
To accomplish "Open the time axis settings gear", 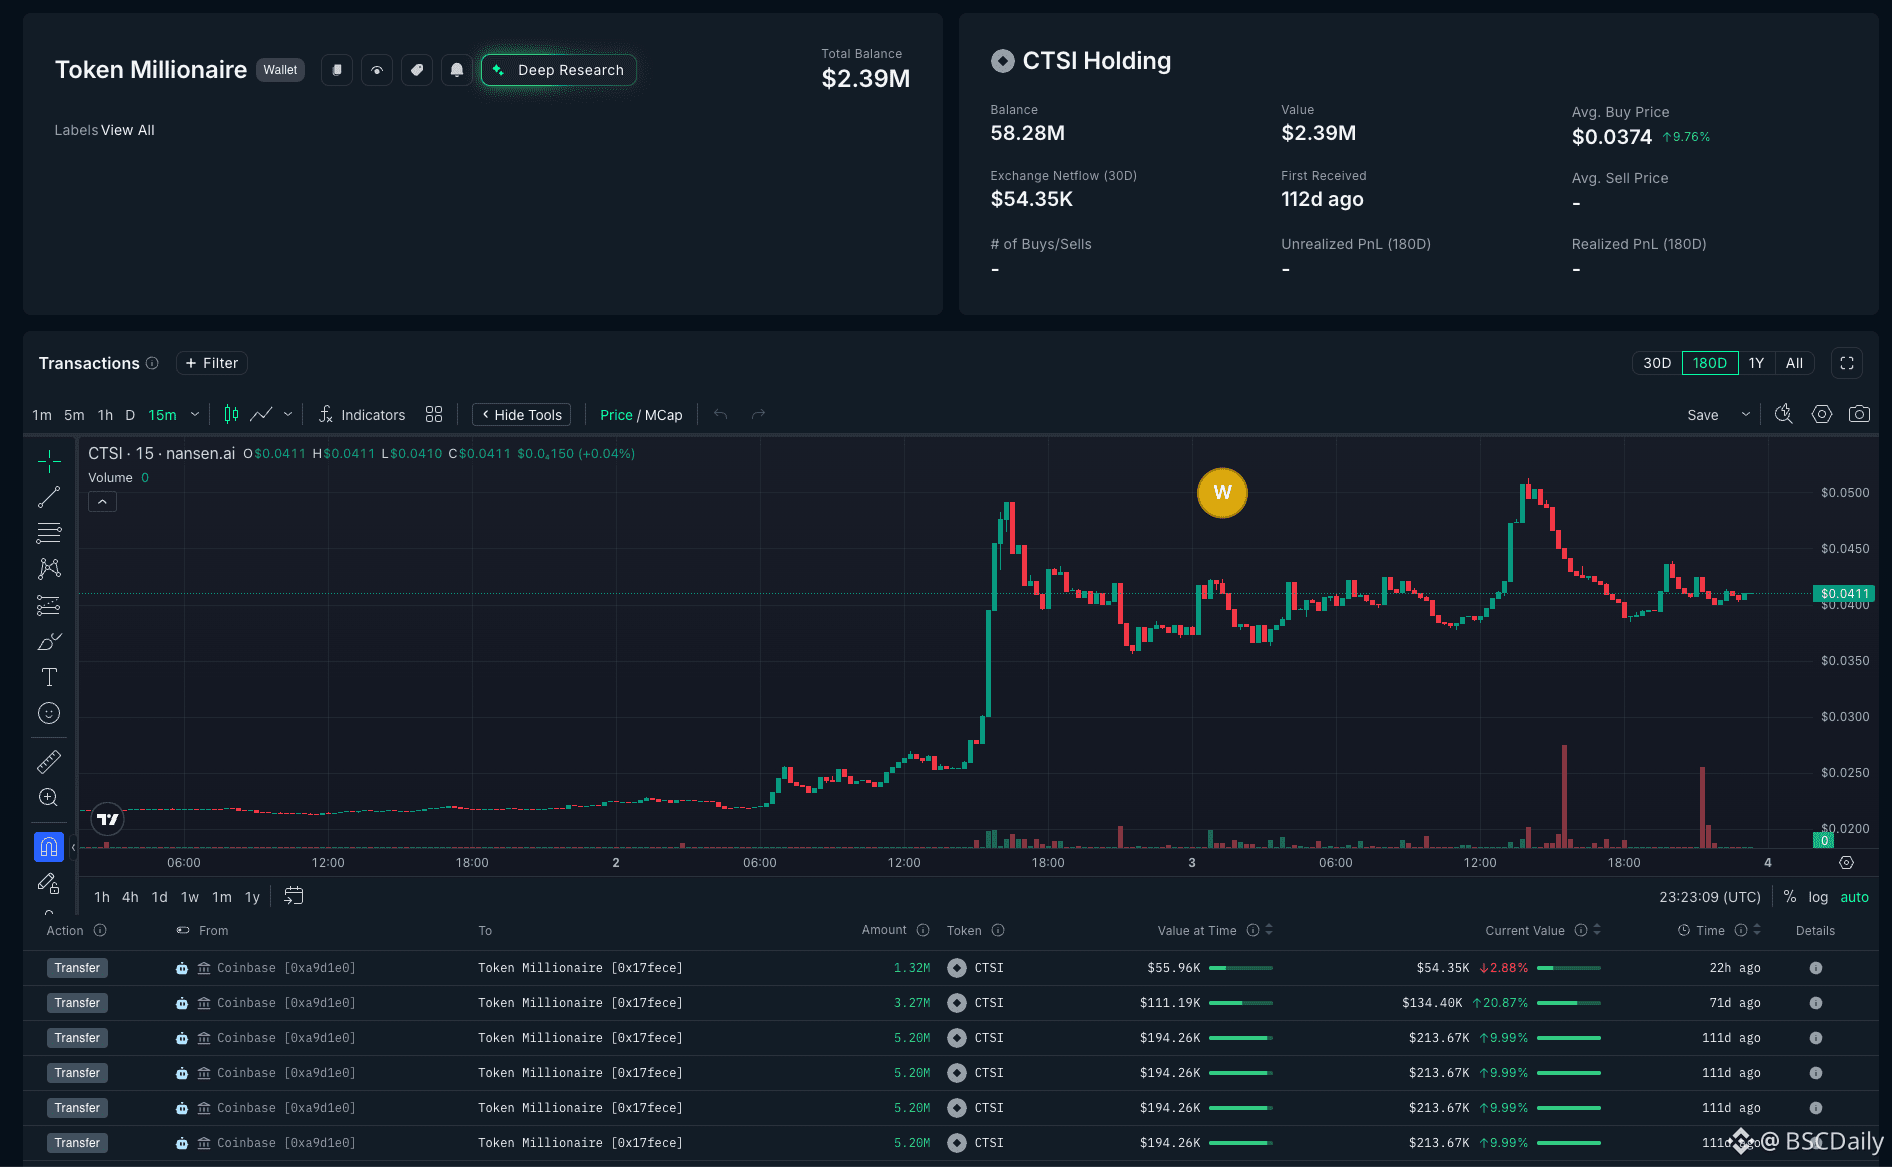I will 1847,862.
